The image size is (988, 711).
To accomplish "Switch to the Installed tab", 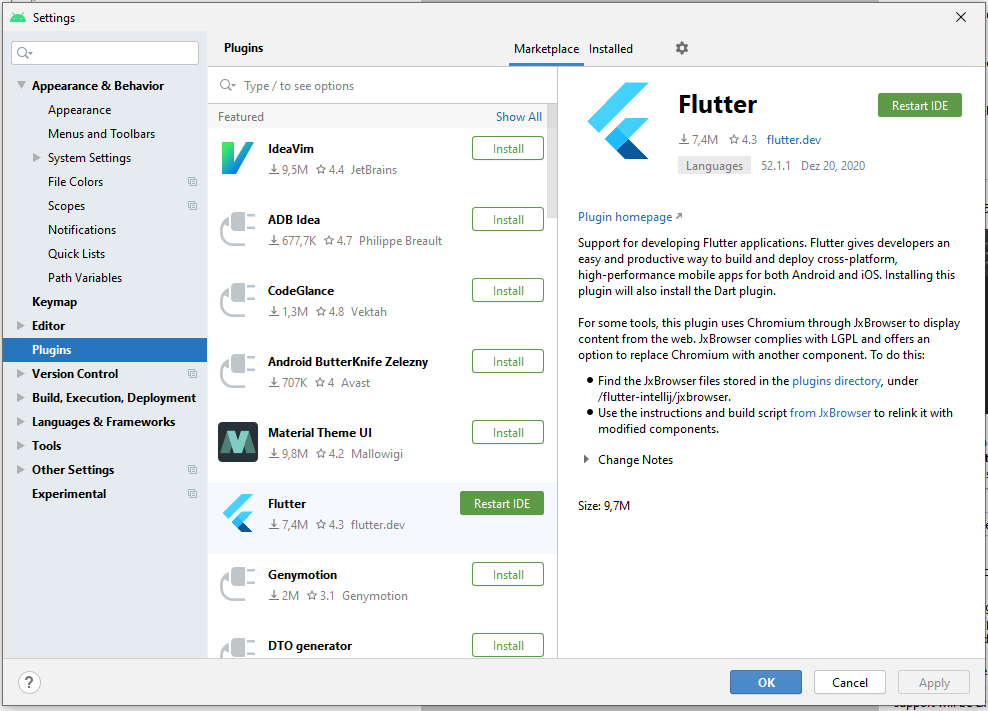I will [611, 49].
